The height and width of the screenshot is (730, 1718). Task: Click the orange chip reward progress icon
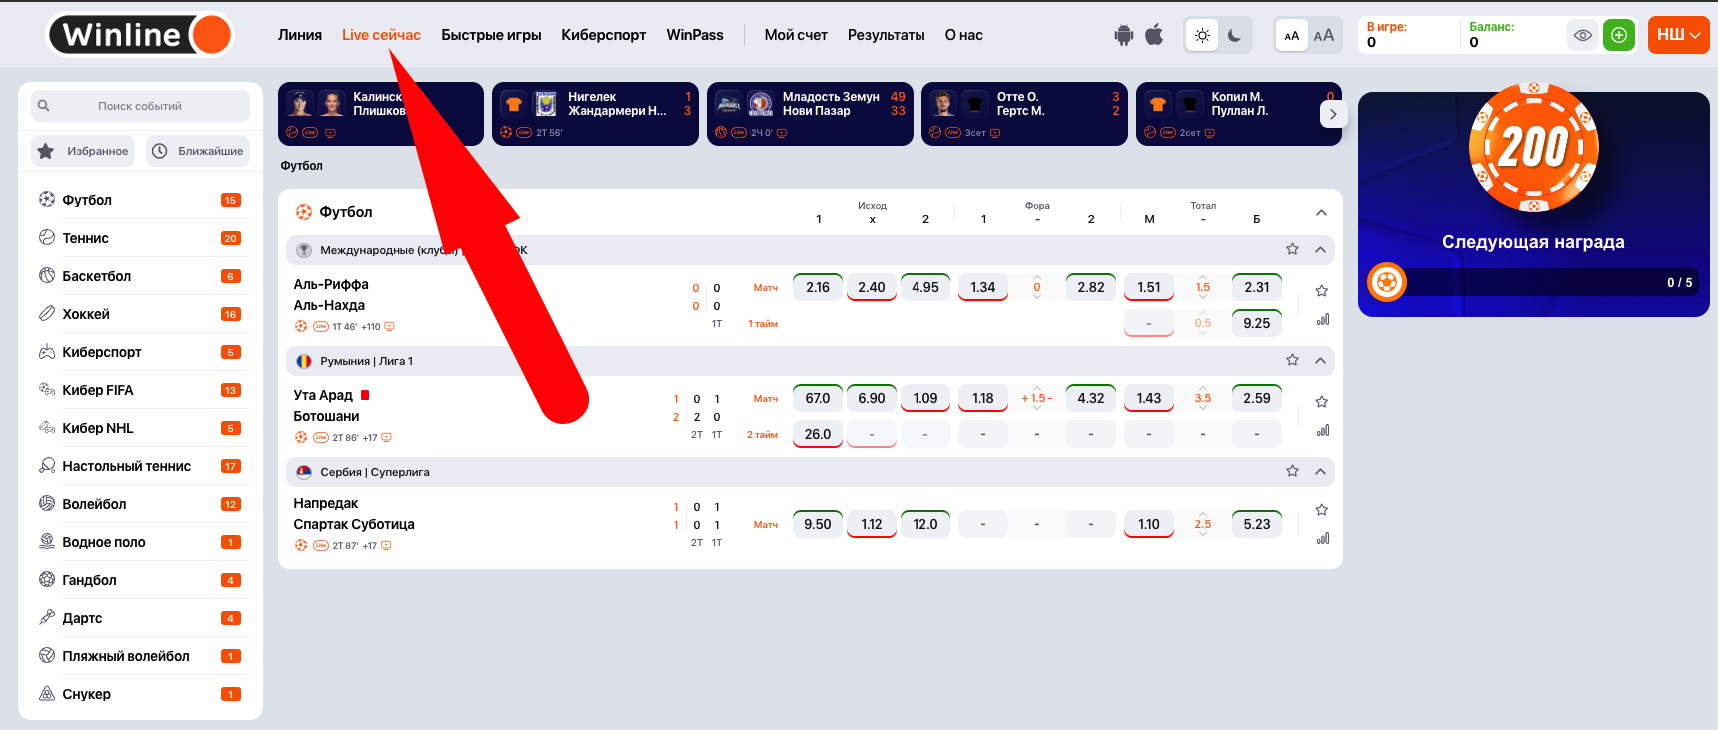point(1387,282)
